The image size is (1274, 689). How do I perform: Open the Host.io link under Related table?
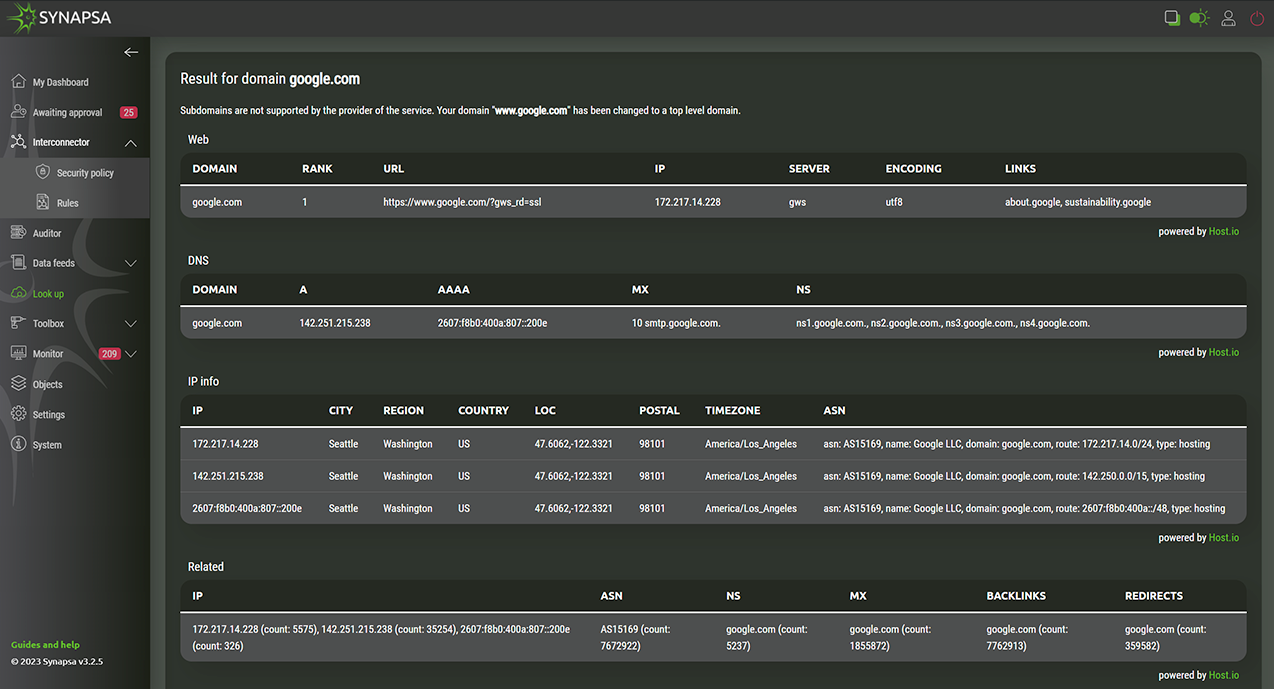pyautogui.click(x=1224, y=675)
